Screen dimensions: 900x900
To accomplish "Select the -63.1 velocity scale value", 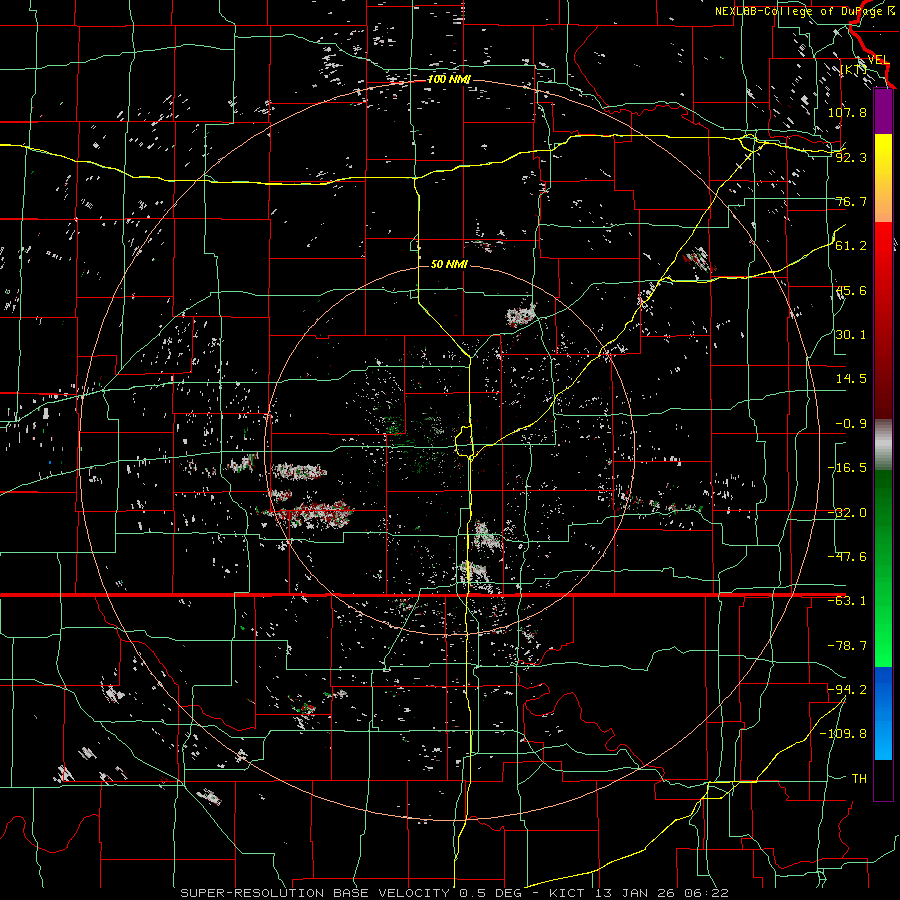I will (x=847, y=601).
